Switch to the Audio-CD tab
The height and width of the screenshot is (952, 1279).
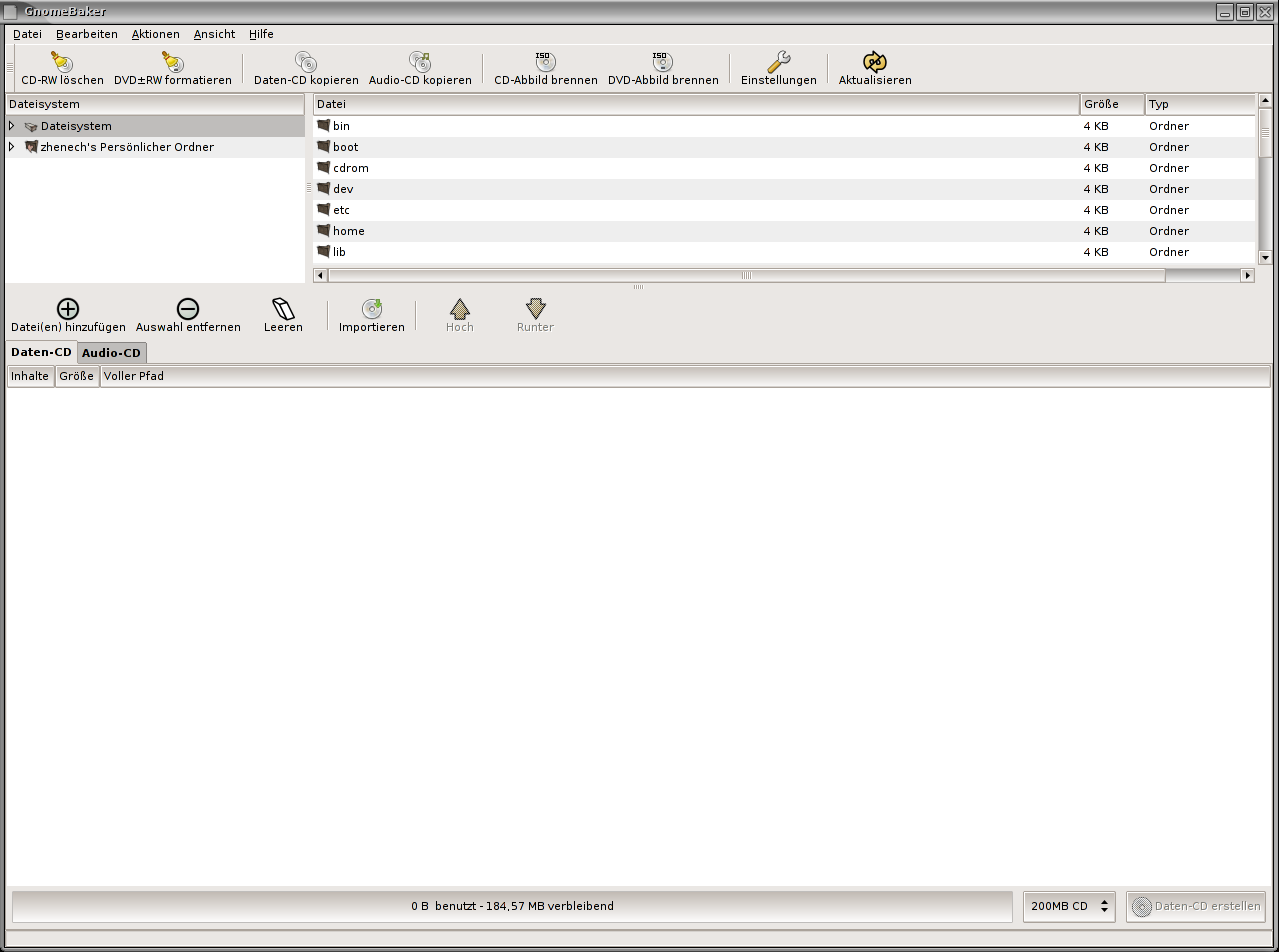point(112,353)
